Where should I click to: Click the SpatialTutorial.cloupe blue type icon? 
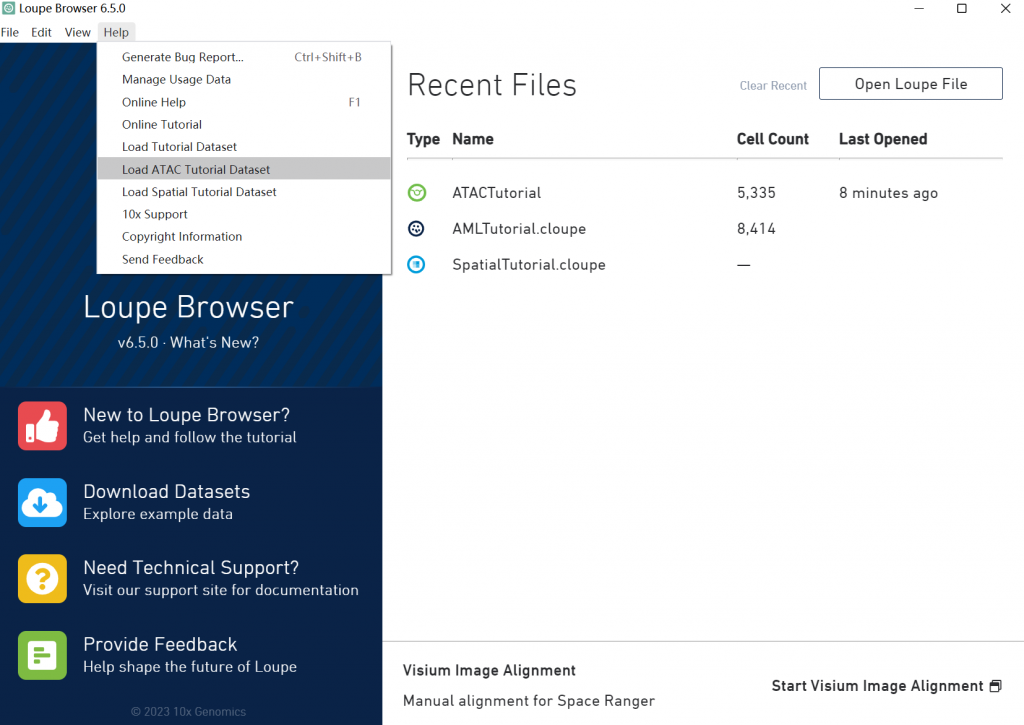(417, 265)
